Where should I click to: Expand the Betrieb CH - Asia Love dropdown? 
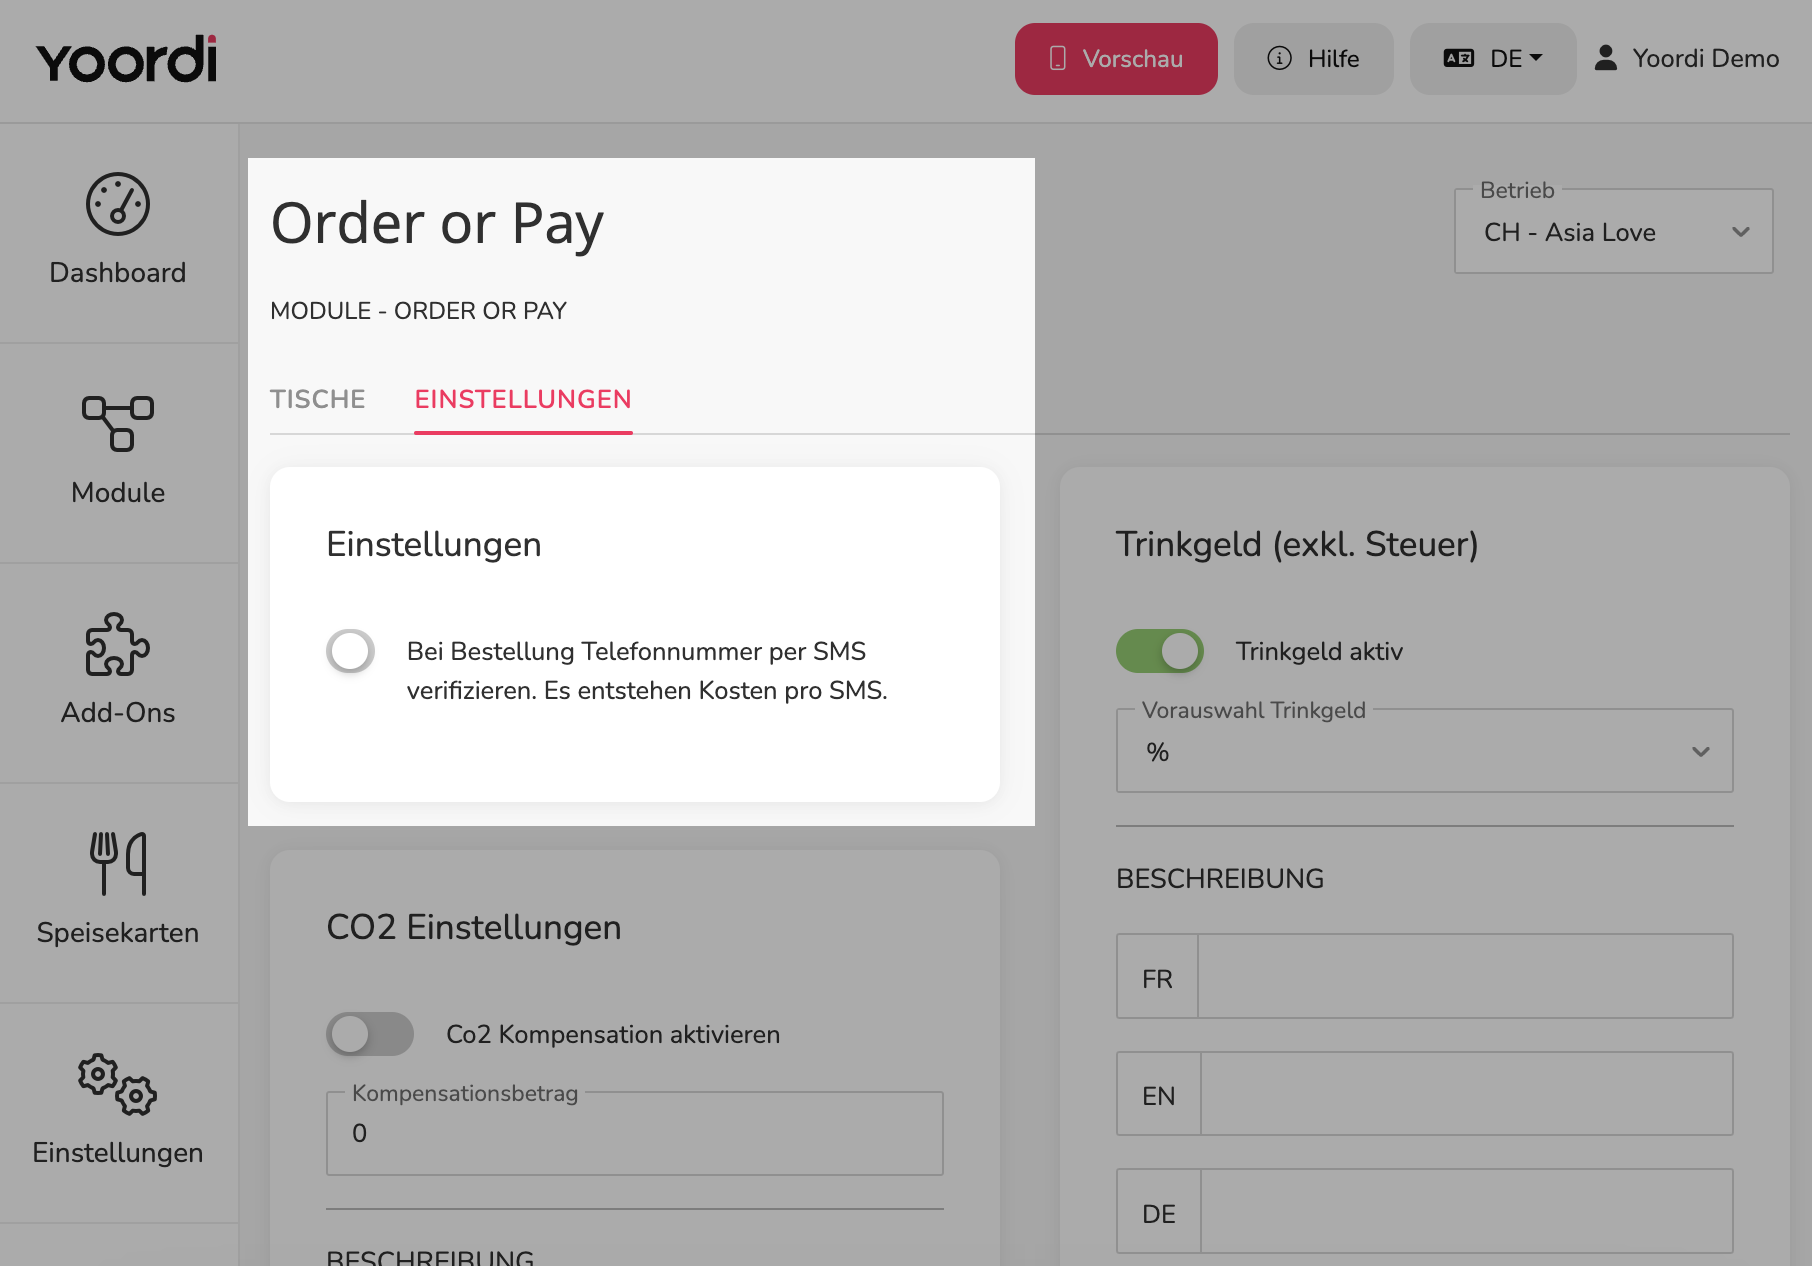[x=1614, y=232]
